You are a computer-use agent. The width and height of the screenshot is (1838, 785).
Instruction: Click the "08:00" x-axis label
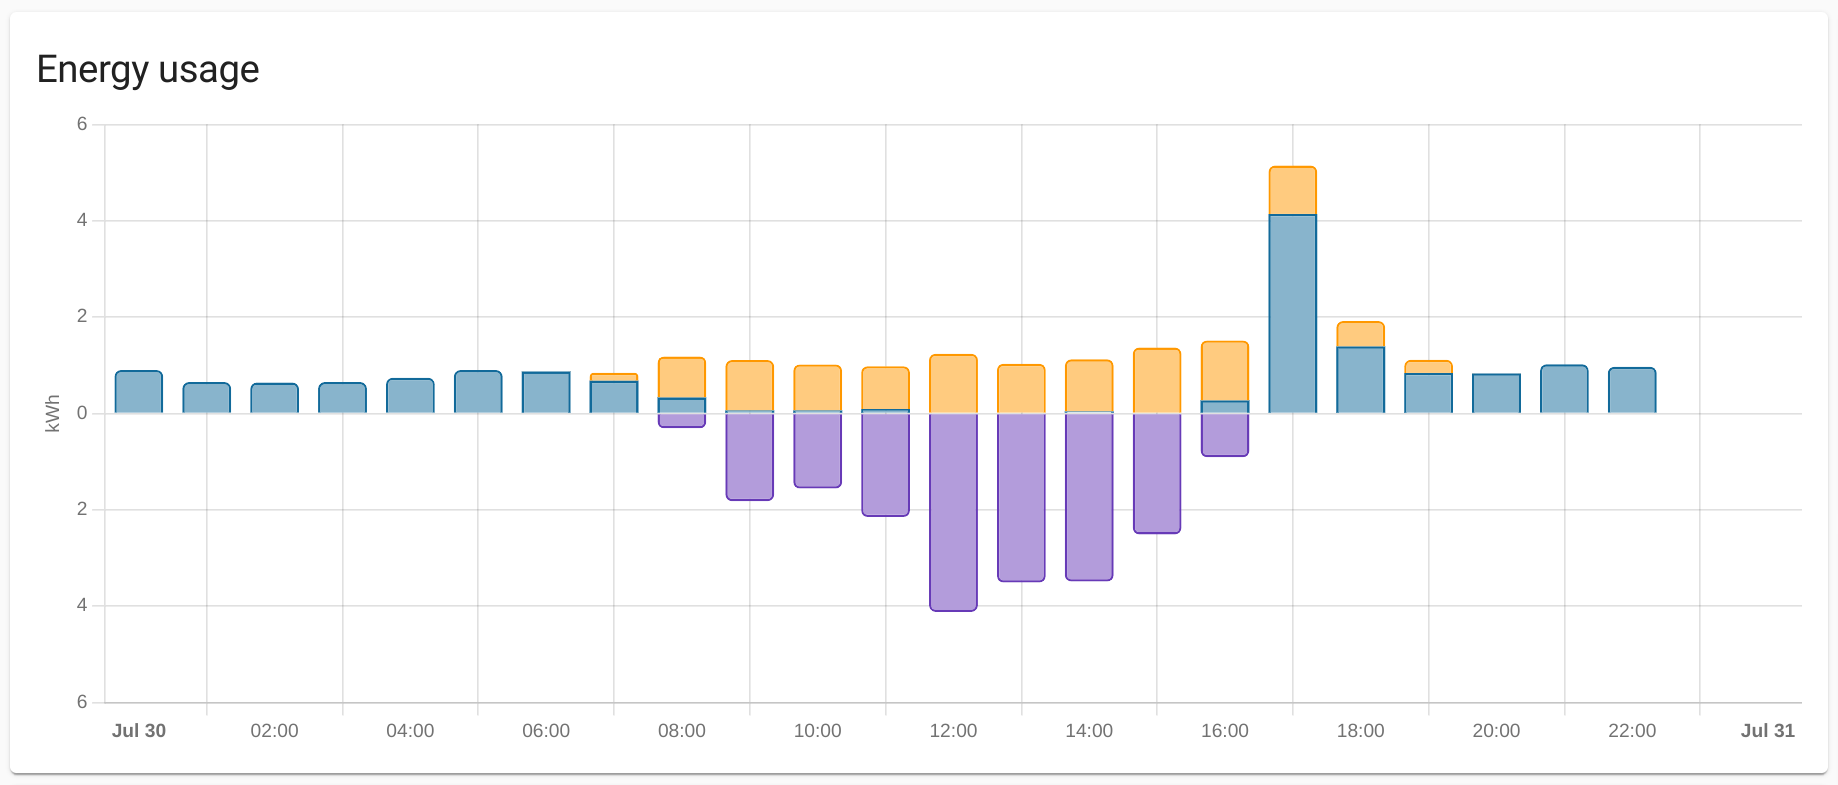point(681,731)
